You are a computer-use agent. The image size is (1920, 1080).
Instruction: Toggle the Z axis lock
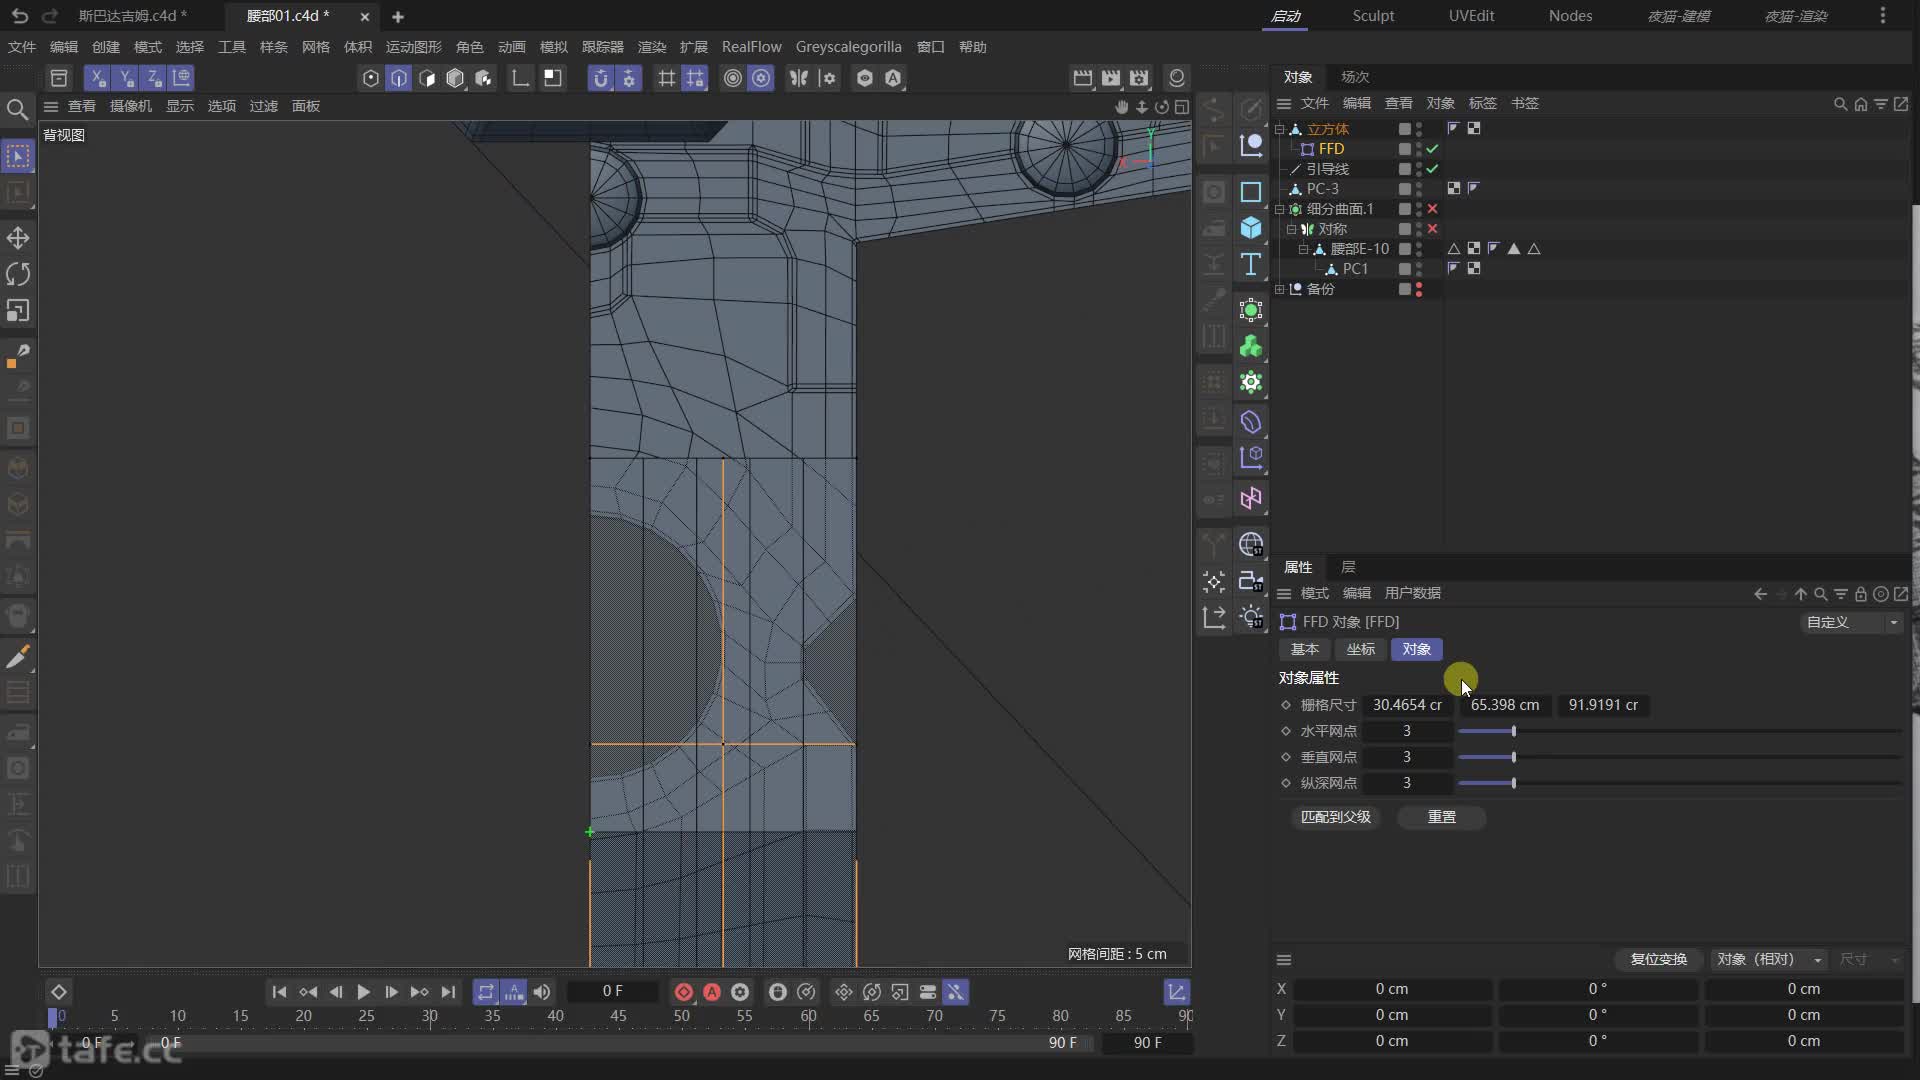(x=153, y=78)
